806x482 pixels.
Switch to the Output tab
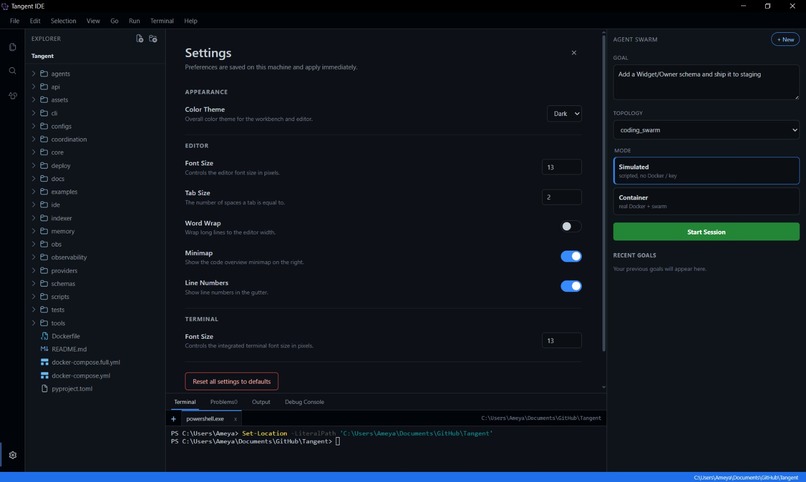click(261, 402)
